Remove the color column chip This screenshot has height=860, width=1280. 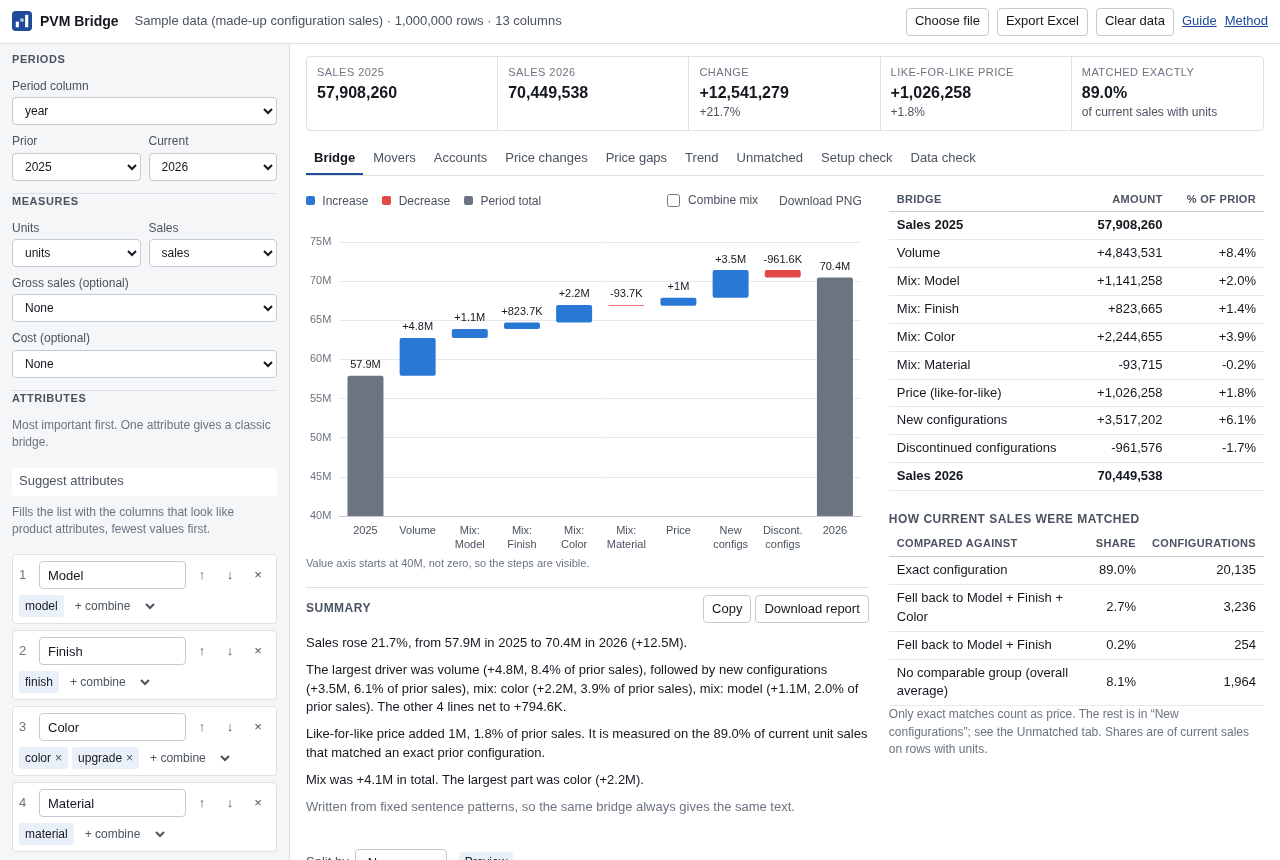coord(58,758)
